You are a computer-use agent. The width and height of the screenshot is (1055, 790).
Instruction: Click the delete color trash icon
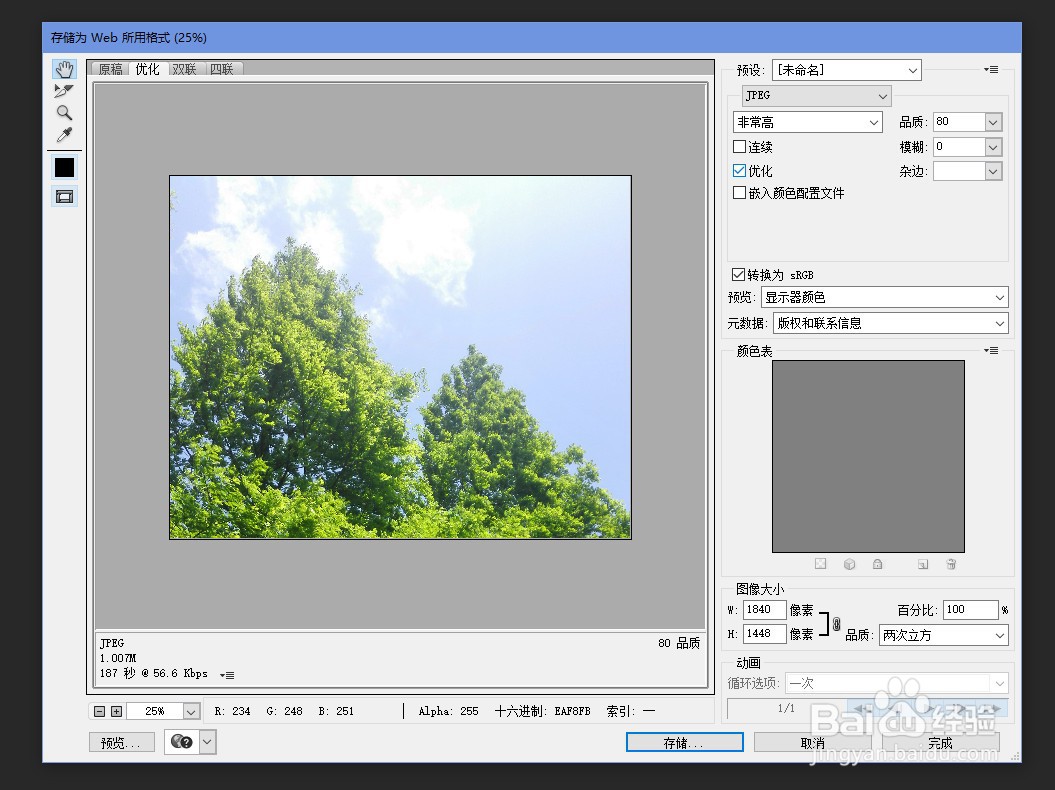(951, 564)
